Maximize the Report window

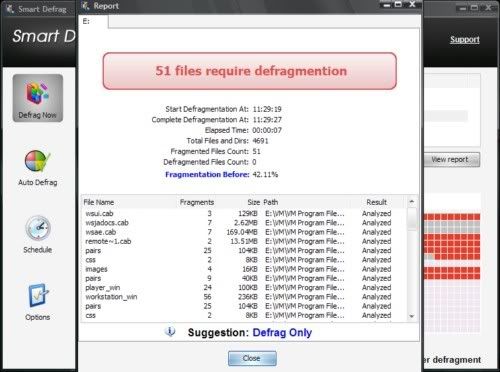[398, 5]
